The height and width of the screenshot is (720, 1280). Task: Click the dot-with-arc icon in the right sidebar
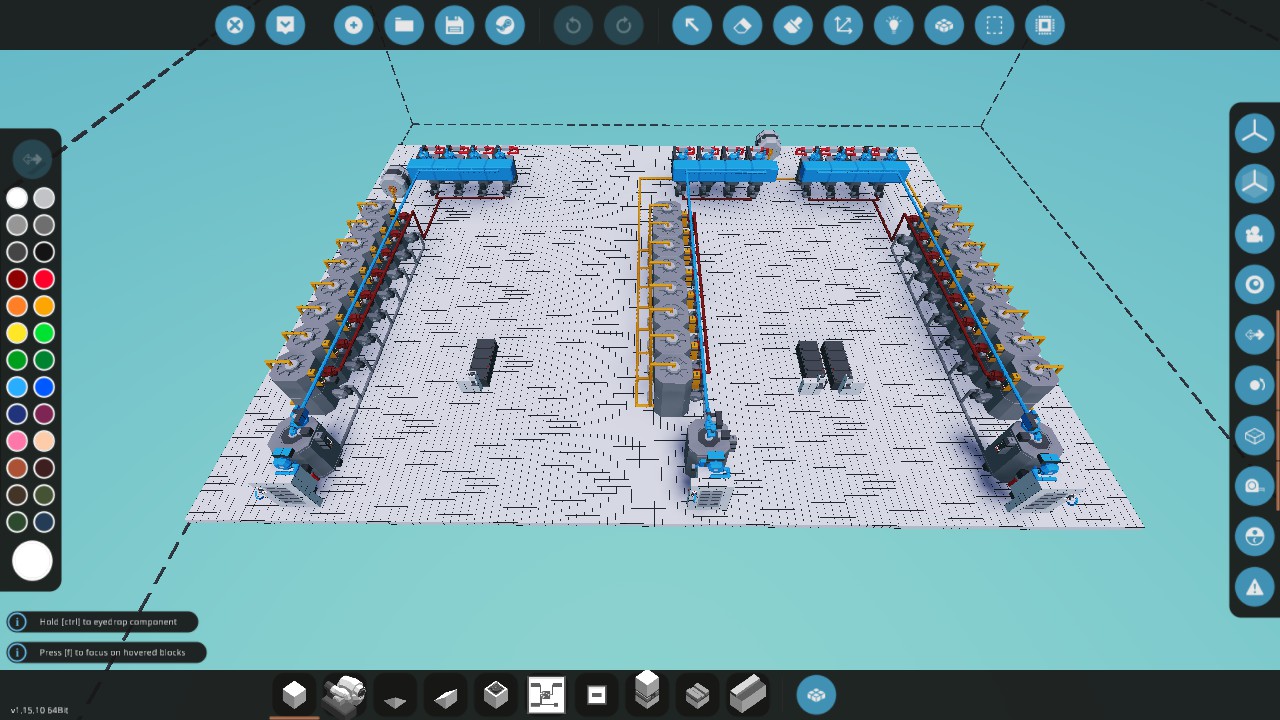pos(1254,385)
